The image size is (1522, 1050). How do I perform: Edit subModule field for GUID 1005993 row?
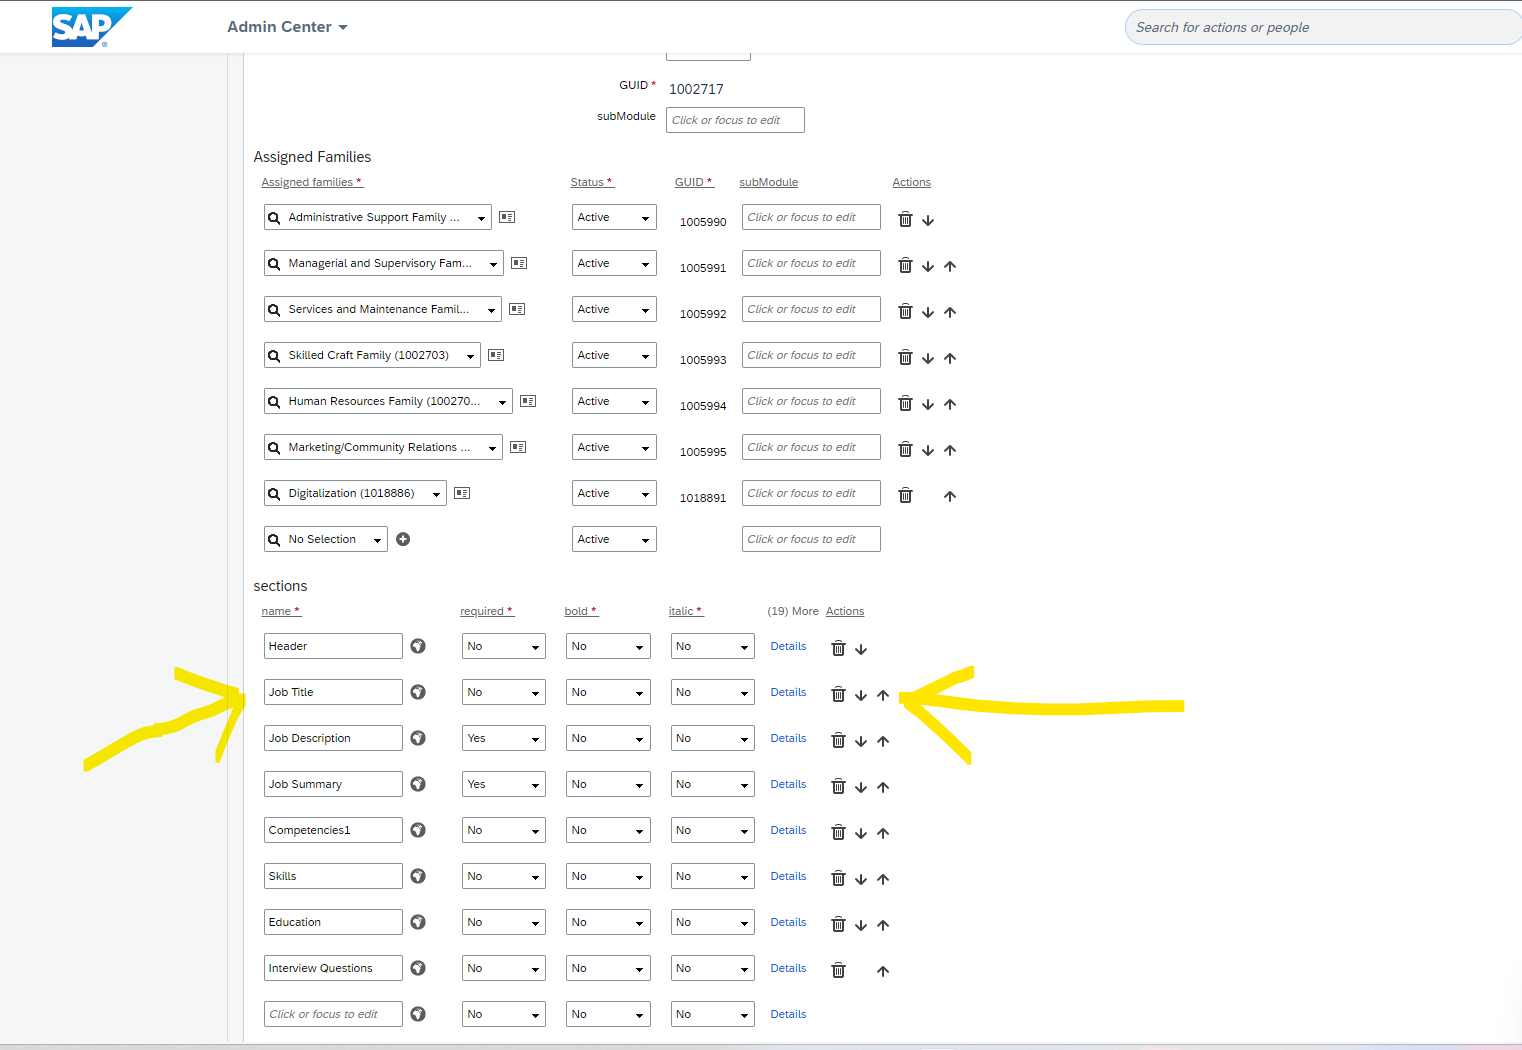(811, 355)
